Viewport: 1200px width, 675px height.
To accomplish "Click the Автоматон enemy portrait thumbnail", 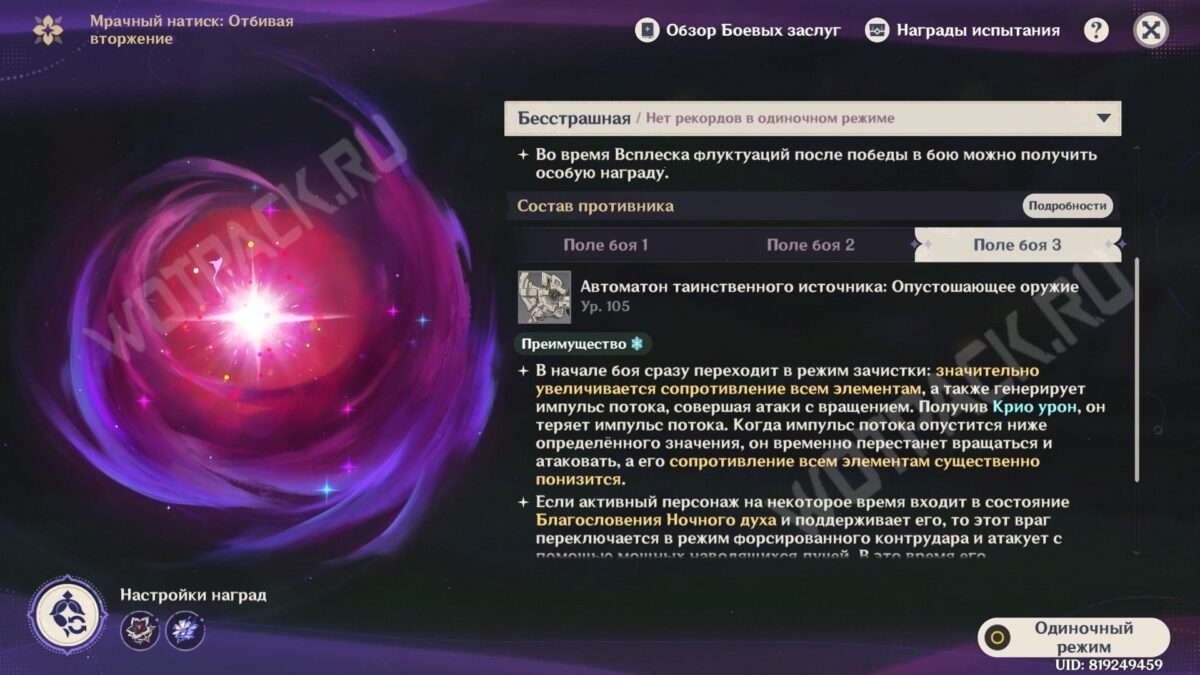I will coord(544,297).
